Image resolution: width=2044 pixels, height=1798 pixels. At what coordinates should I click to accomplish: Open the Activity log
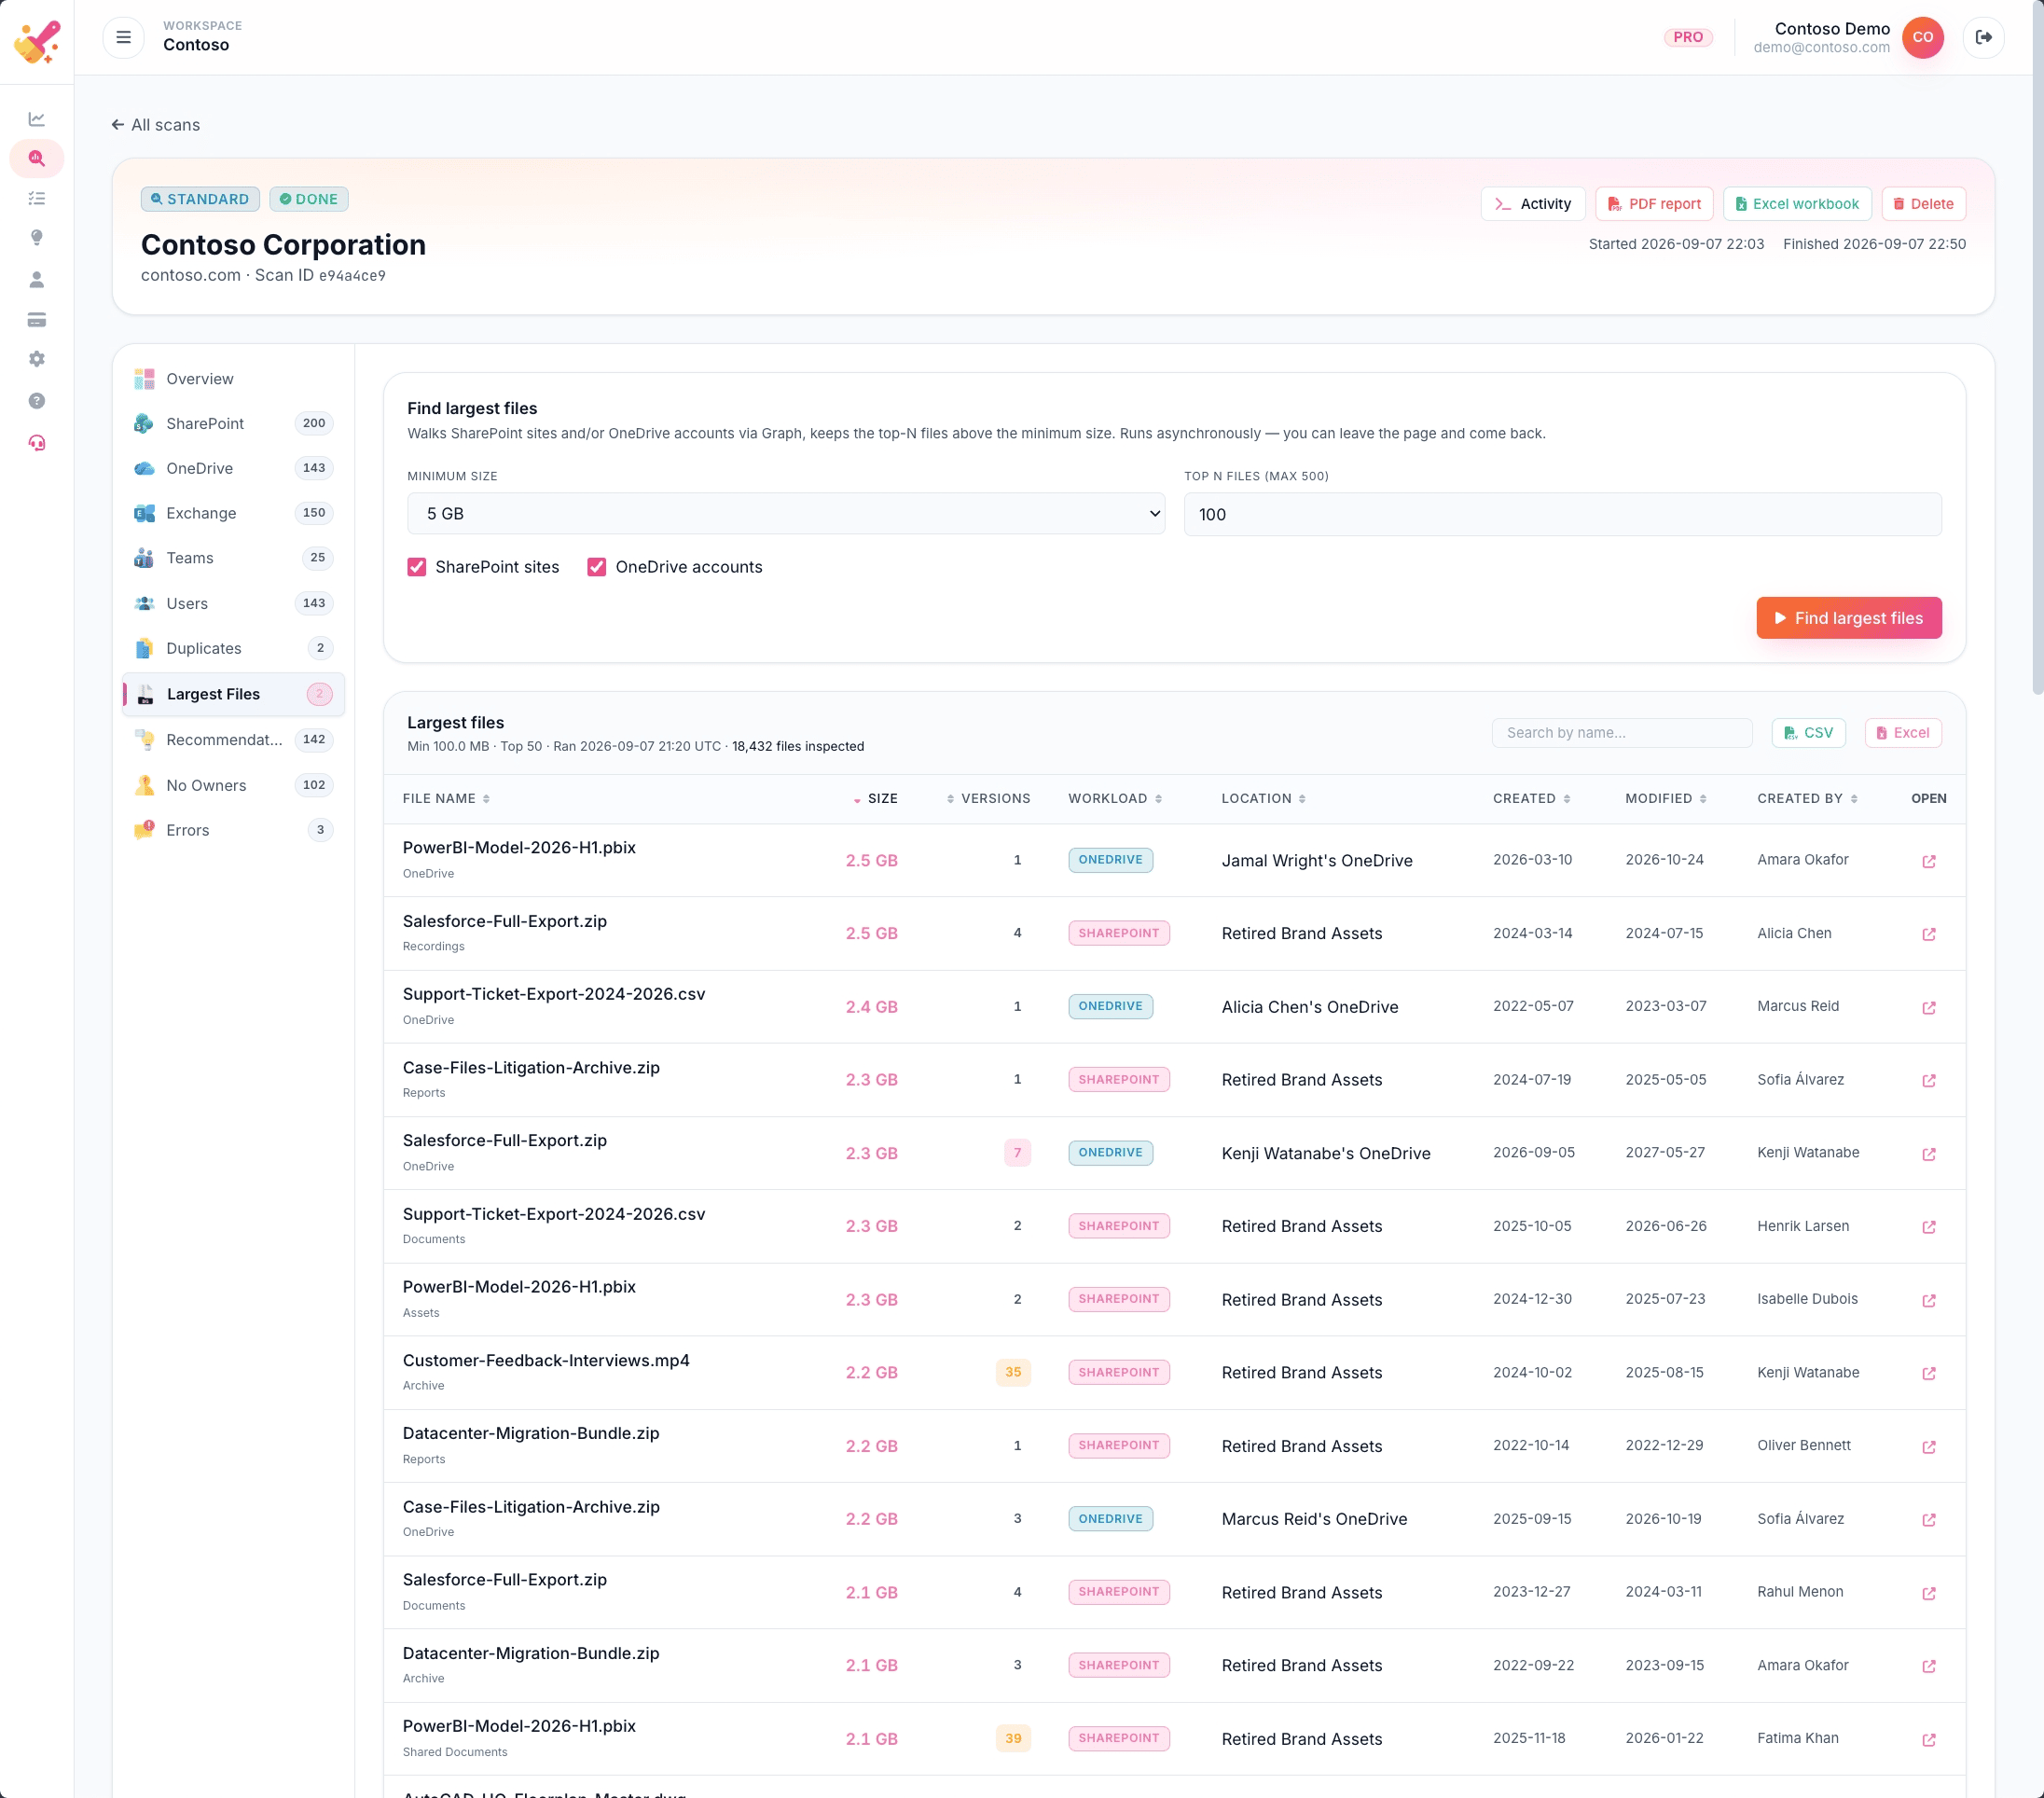pos(1532,204)
